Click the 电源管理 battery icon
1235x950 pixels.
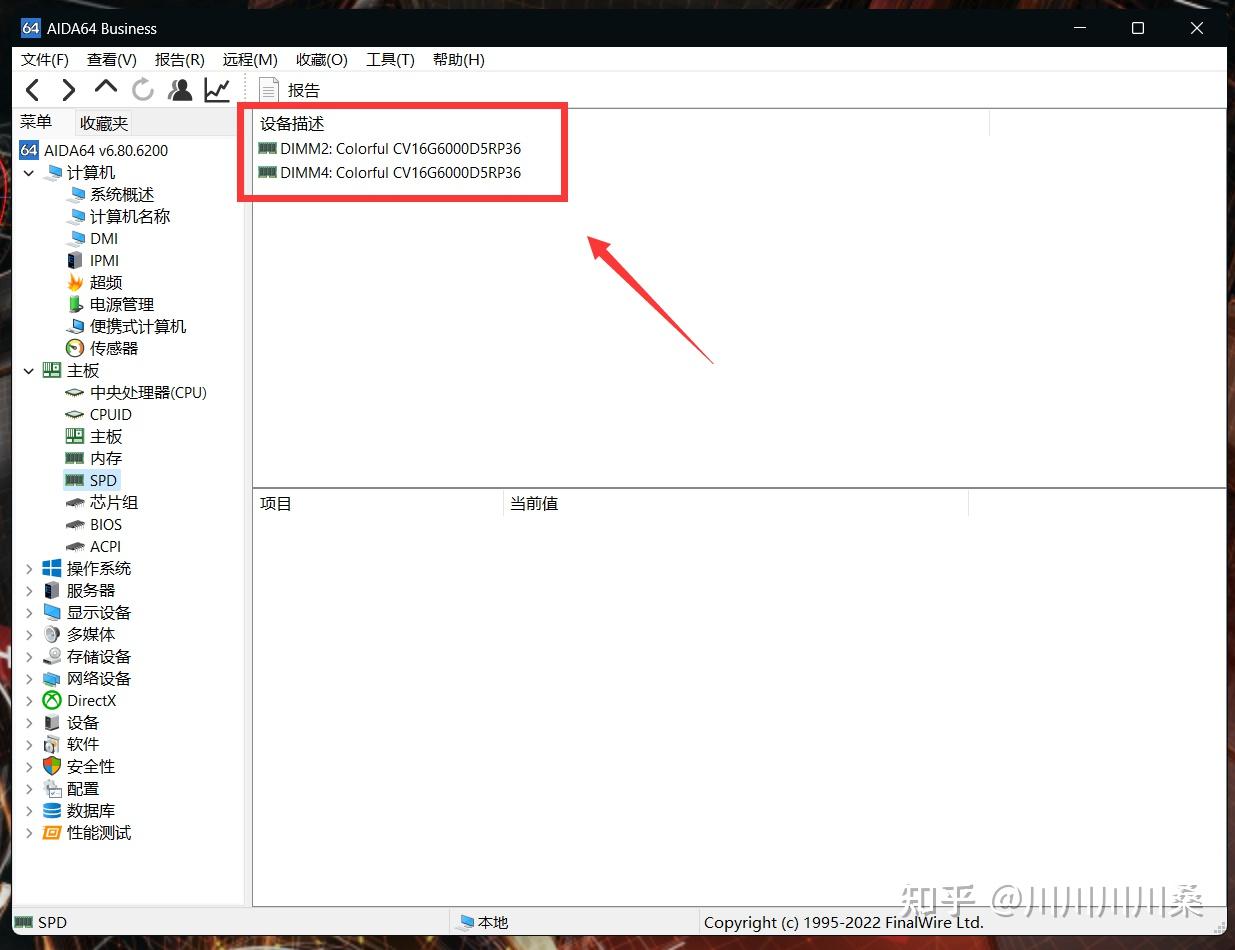coord(75,304)
